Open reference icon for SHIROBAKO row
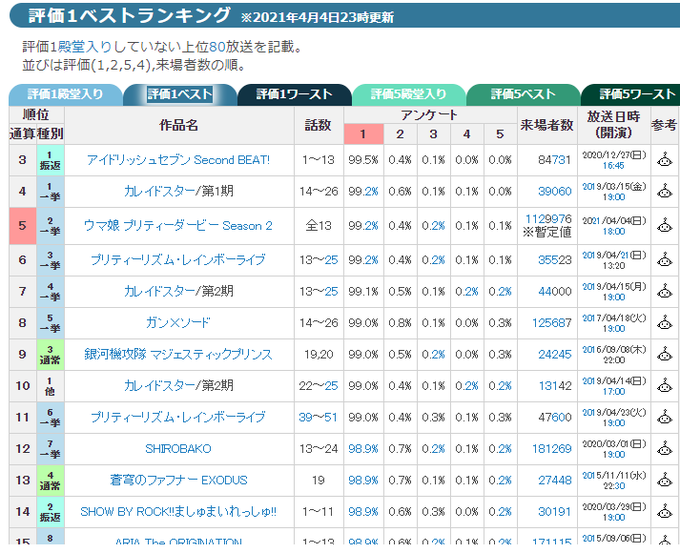 click(x=664, y=448)
